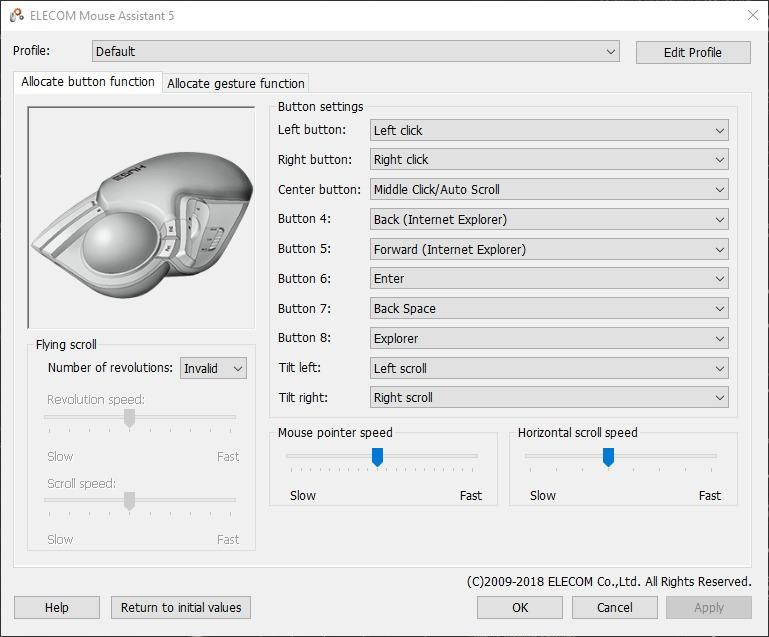The width and height of the screenshot is (769, 637).
Task: Click the Cancel button
Action: pyautogui.click(x=615, y=608)
